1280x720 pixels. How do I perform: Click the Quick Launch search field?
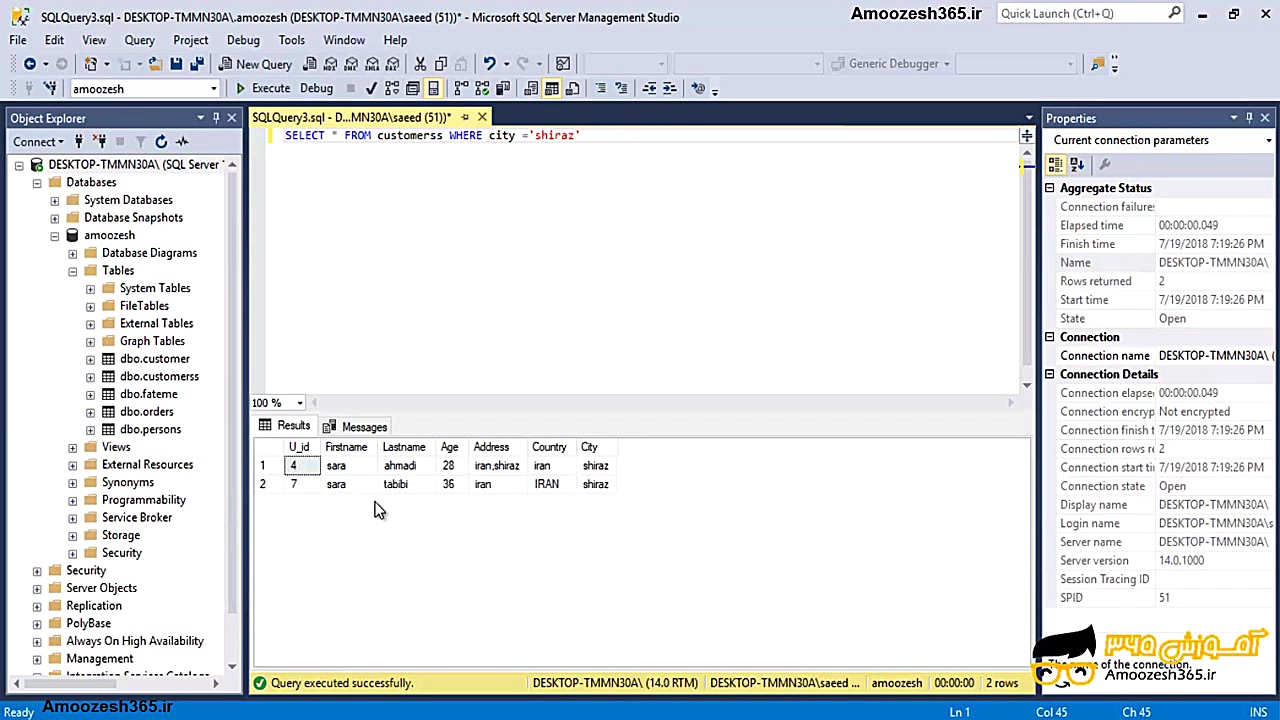(x=1083, y=14)
